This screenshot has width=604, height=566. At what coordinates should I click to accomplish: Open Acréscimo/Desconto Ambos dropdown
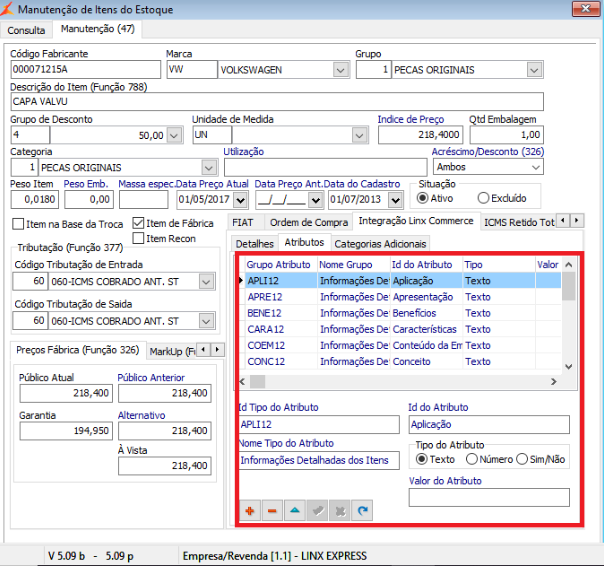535,167
